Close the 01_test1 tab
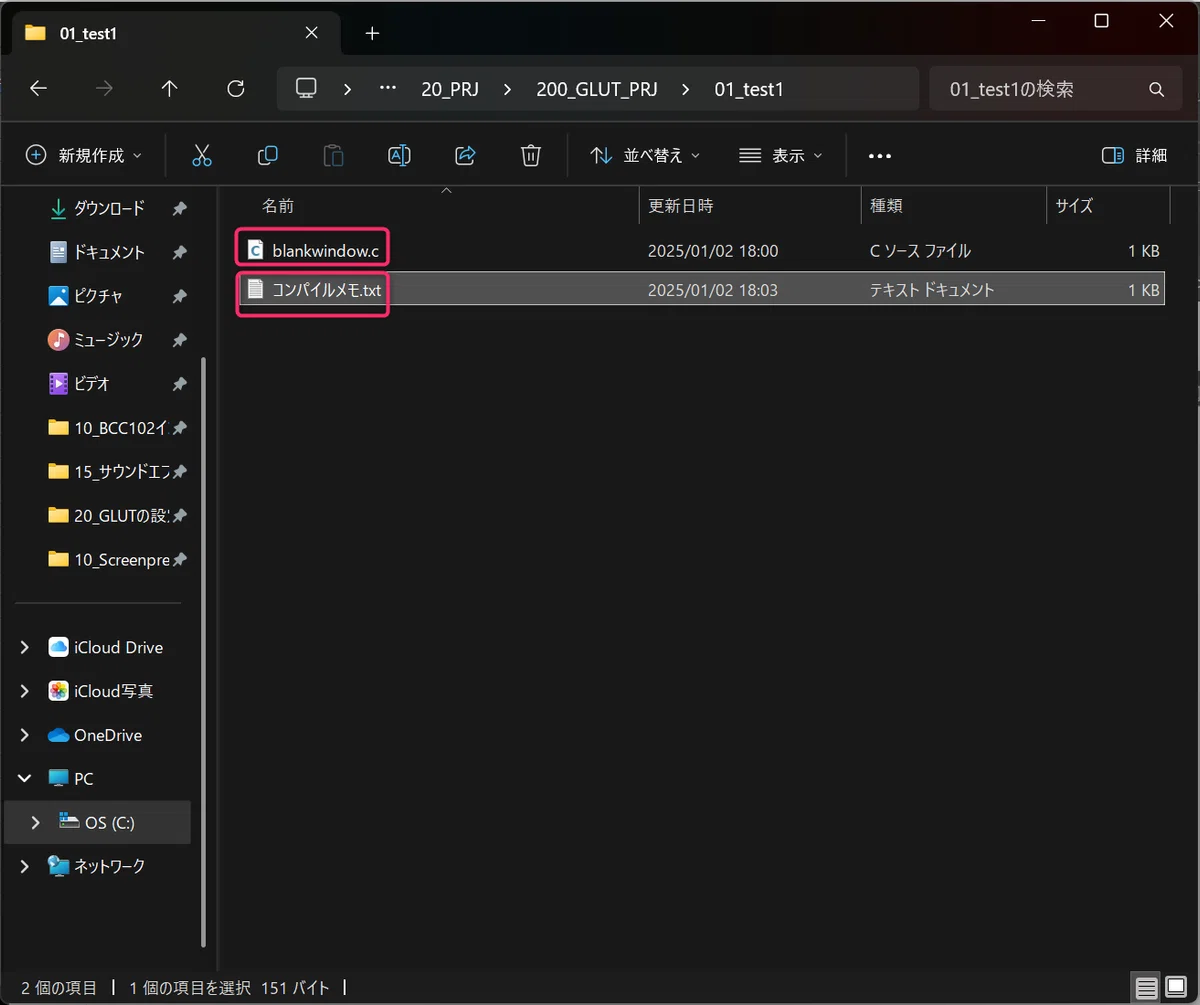This screenshot has height=1005, width=1200. pos(311,32)
